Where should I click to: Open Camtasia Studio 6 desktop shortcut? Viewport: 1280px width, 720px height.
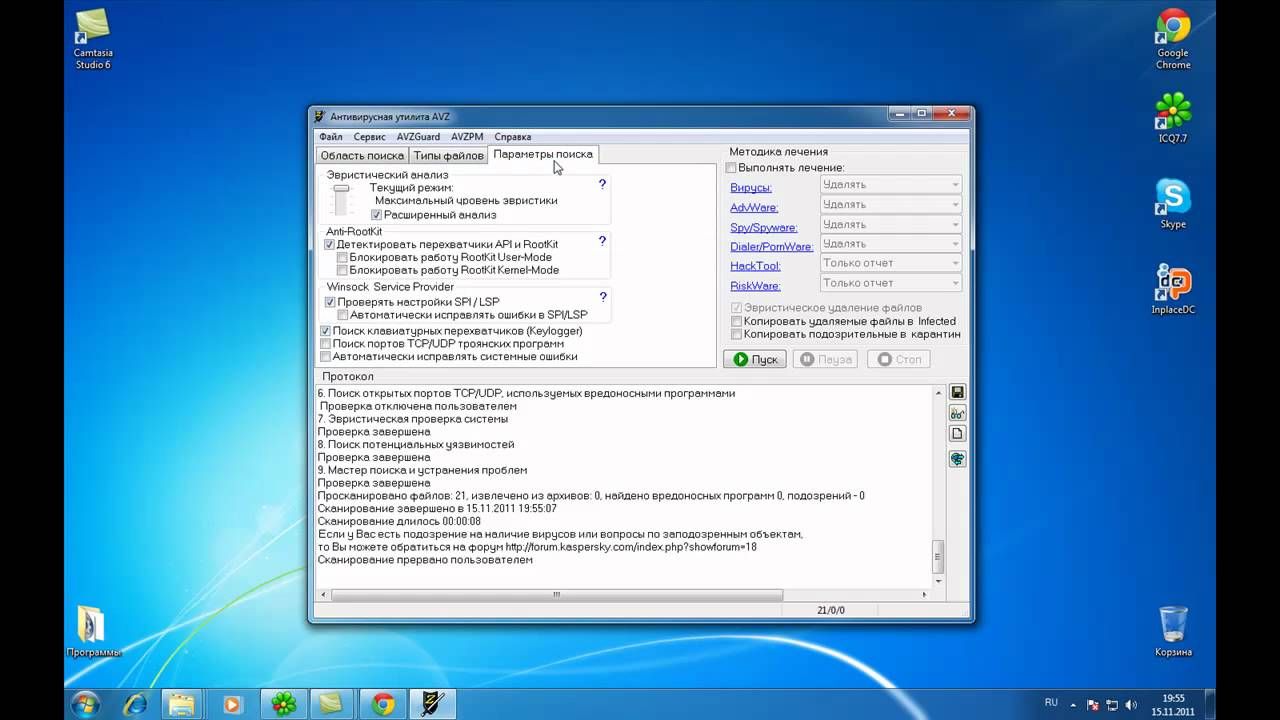click(x=93, y=40)
